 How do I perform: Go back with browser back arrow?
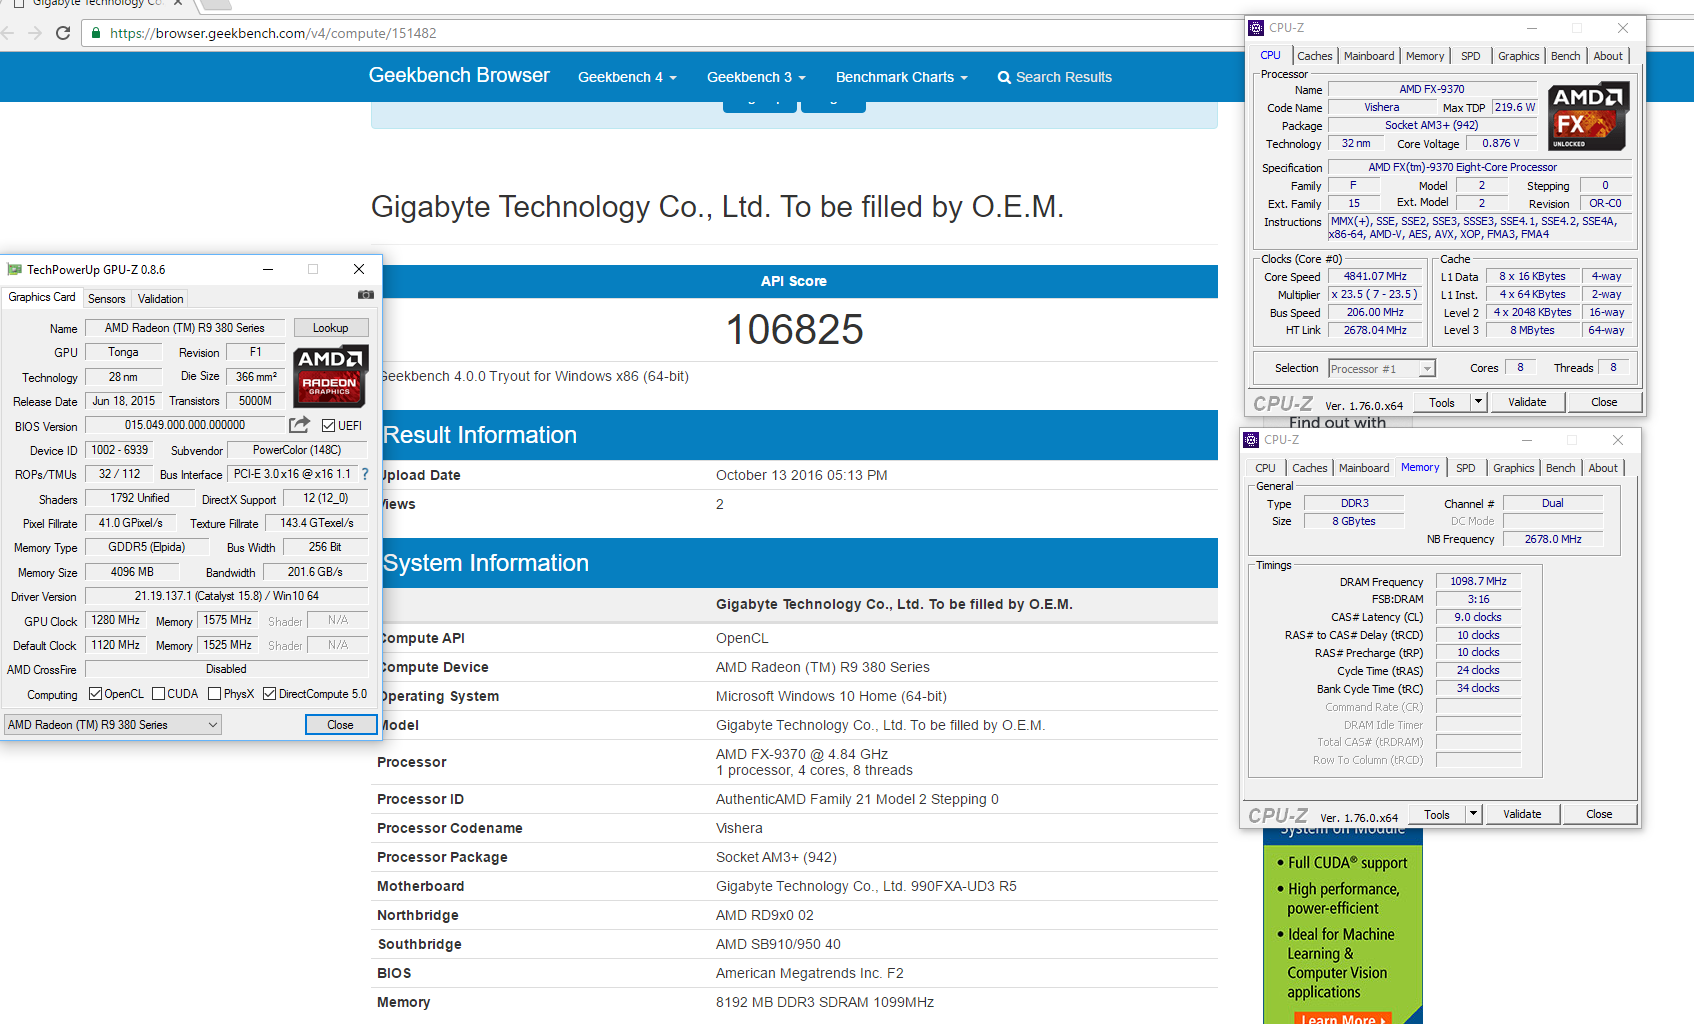(7, 33)
